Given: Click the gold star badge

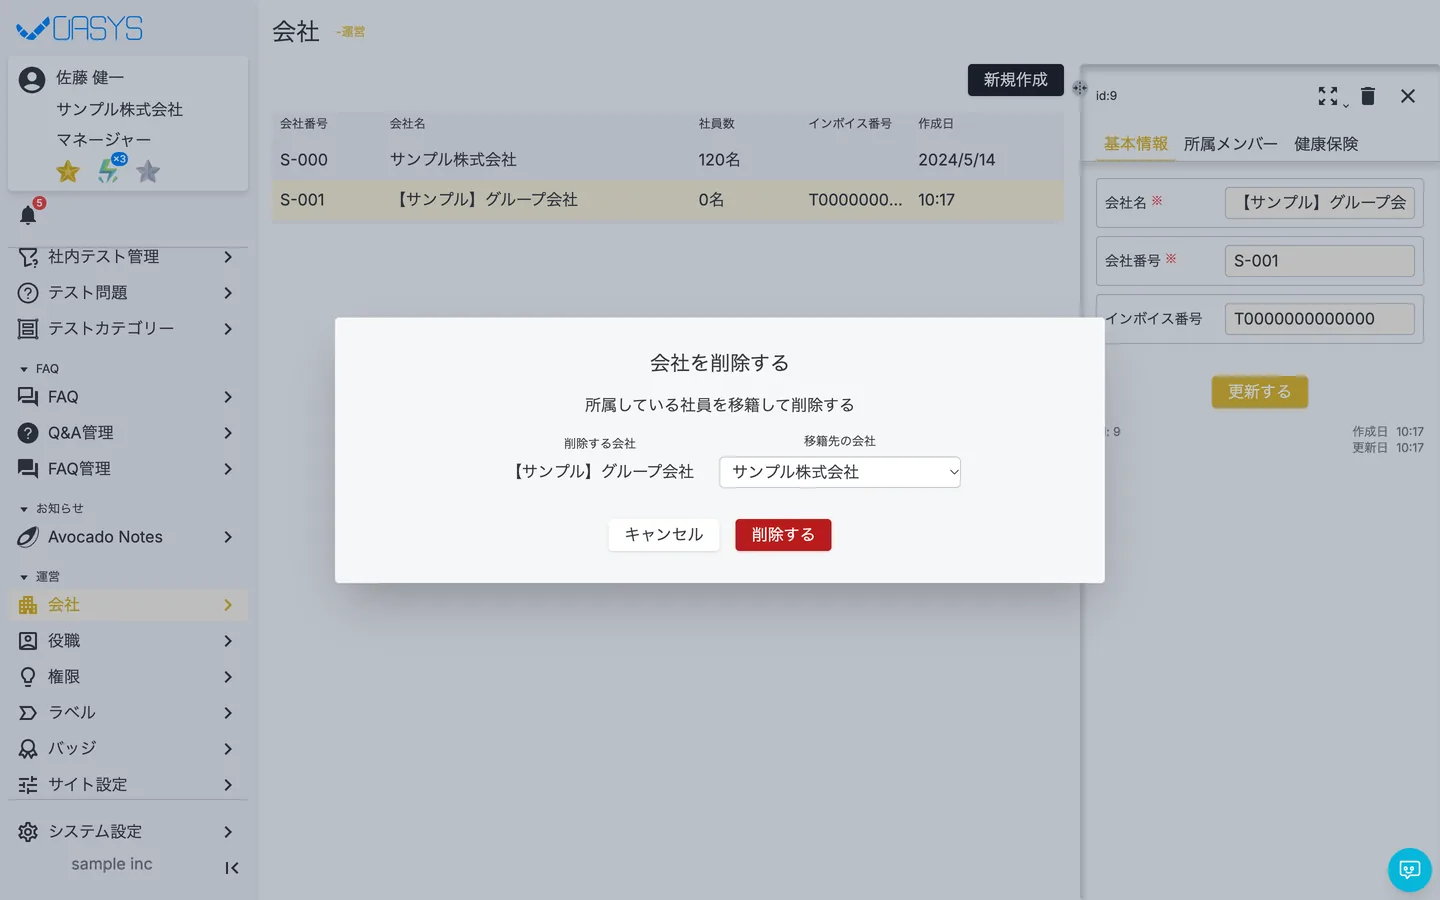Looking at the screenshot, I should pos(68,172).
